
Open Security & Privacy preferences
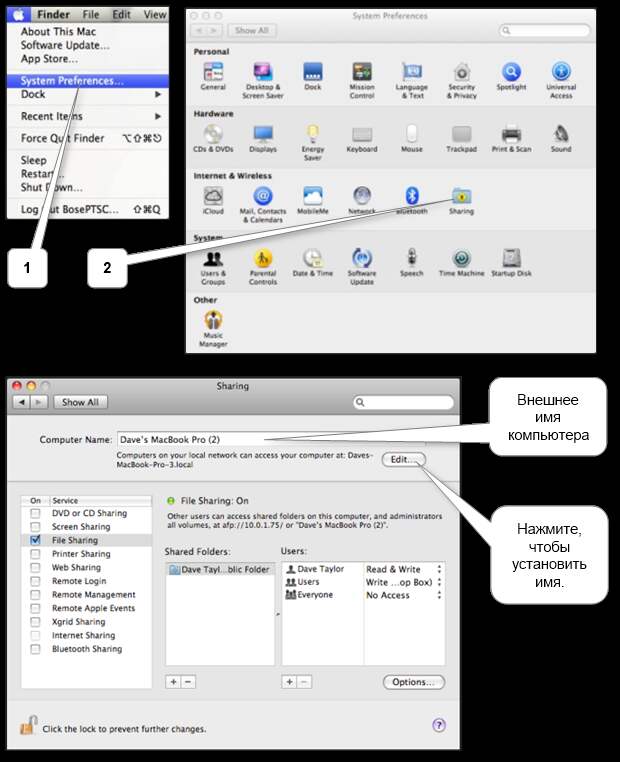tap(462, 72)
